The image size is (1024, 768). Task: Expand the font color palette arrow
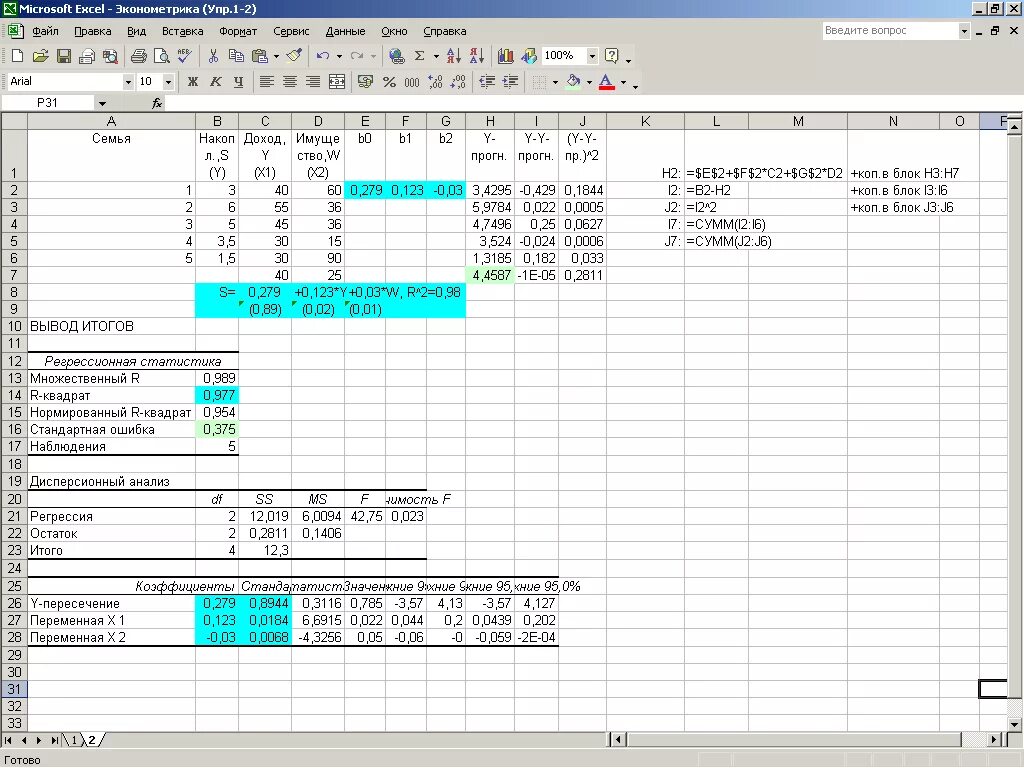click(x=623, y=82)
